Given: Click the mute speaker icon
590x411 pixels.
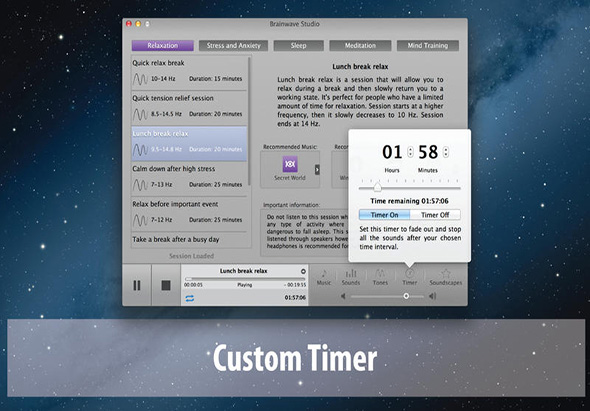Looking at the screenshot, I should [x=343, y=296].
